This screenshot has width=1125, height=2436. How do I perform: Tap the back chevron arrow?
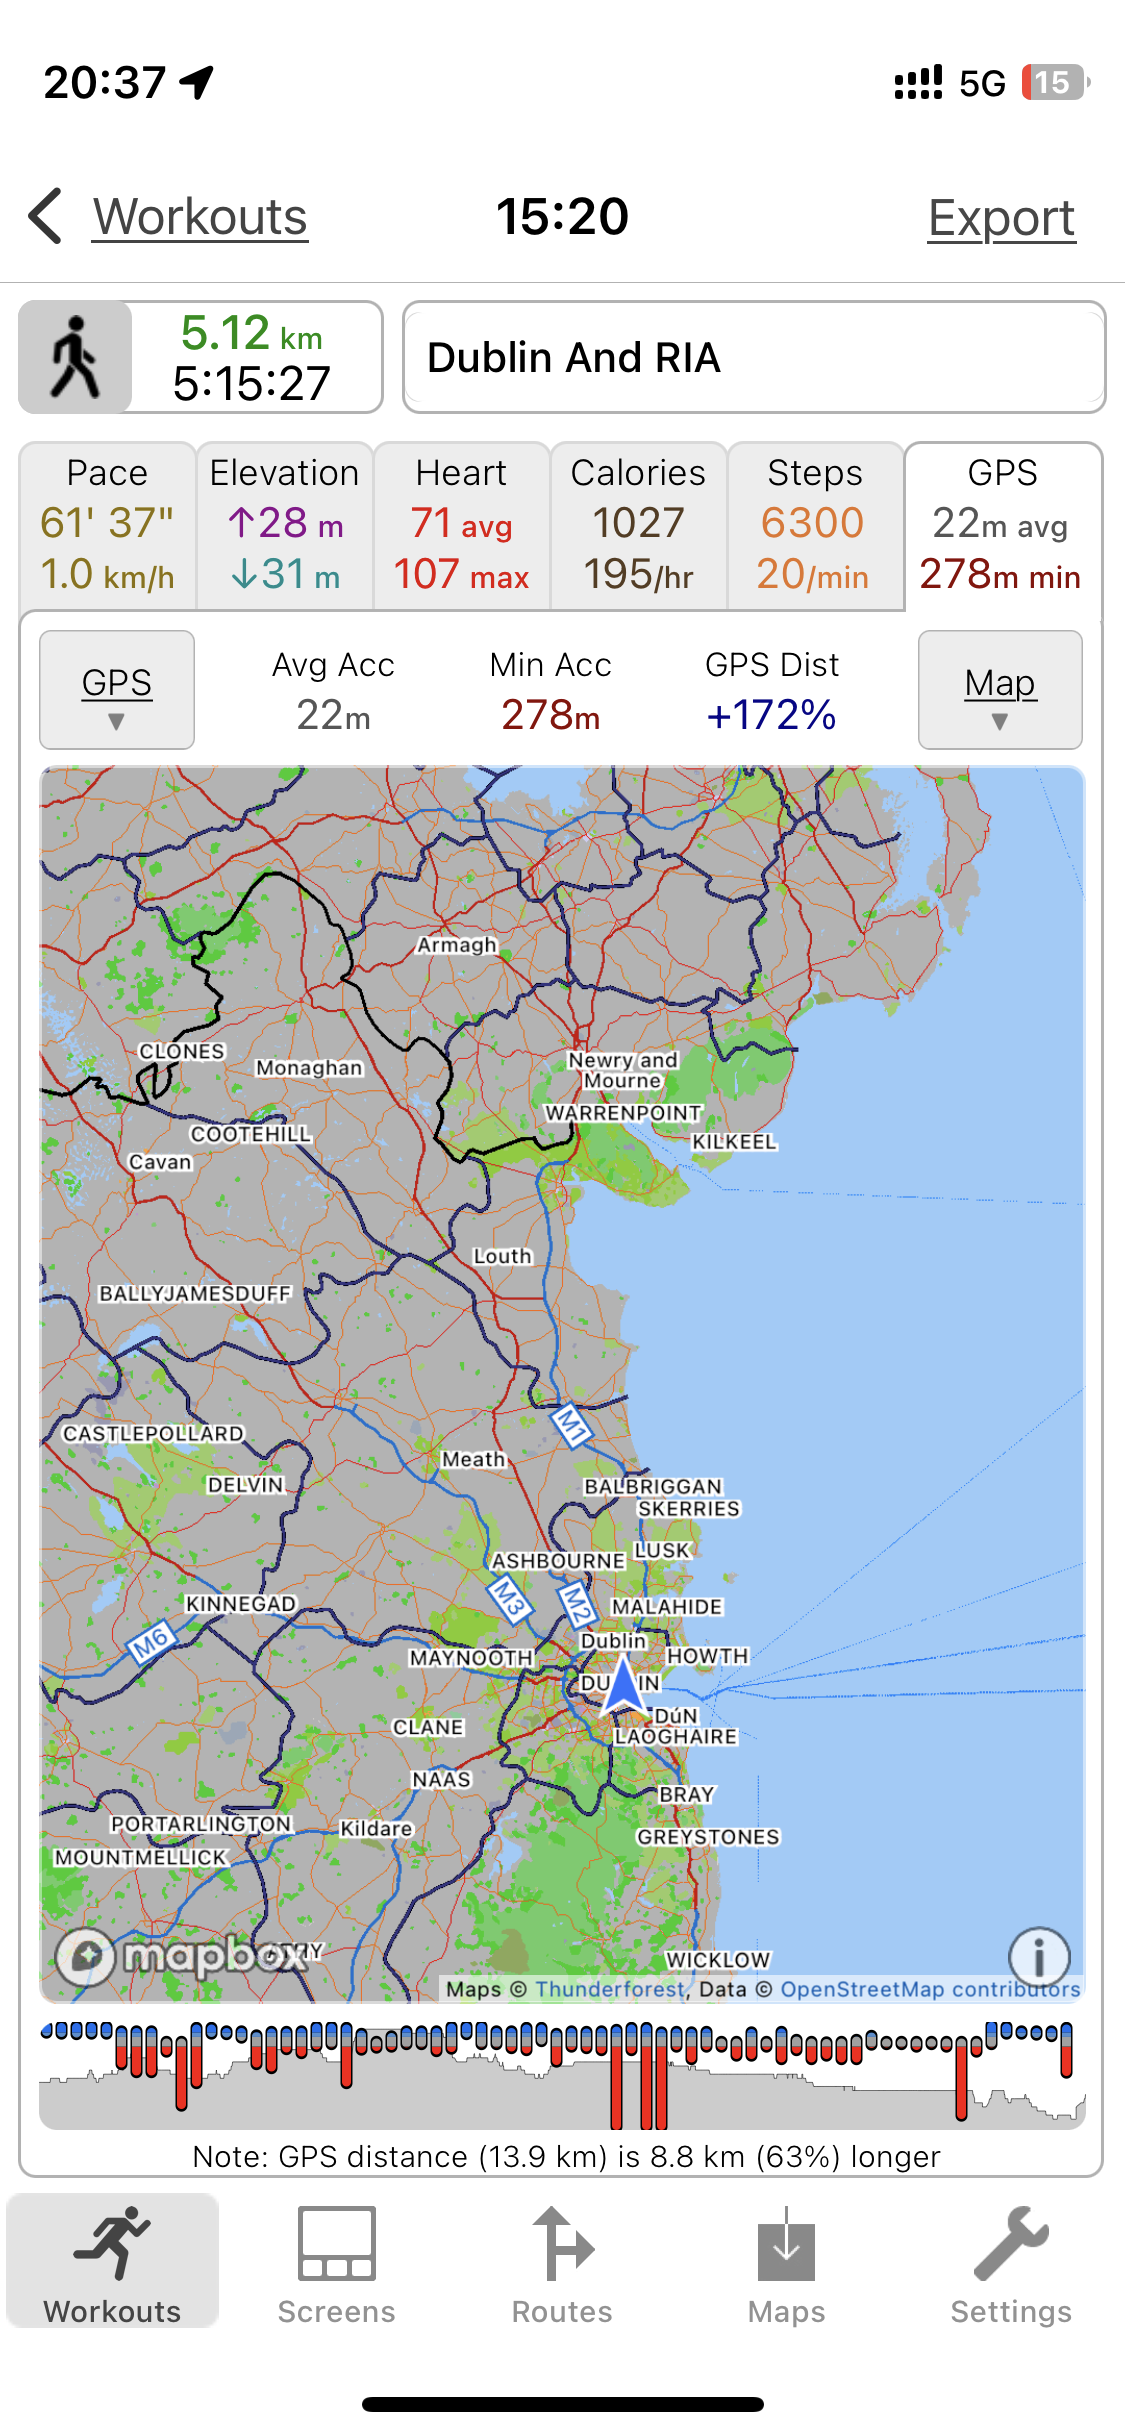coord(46,216)
